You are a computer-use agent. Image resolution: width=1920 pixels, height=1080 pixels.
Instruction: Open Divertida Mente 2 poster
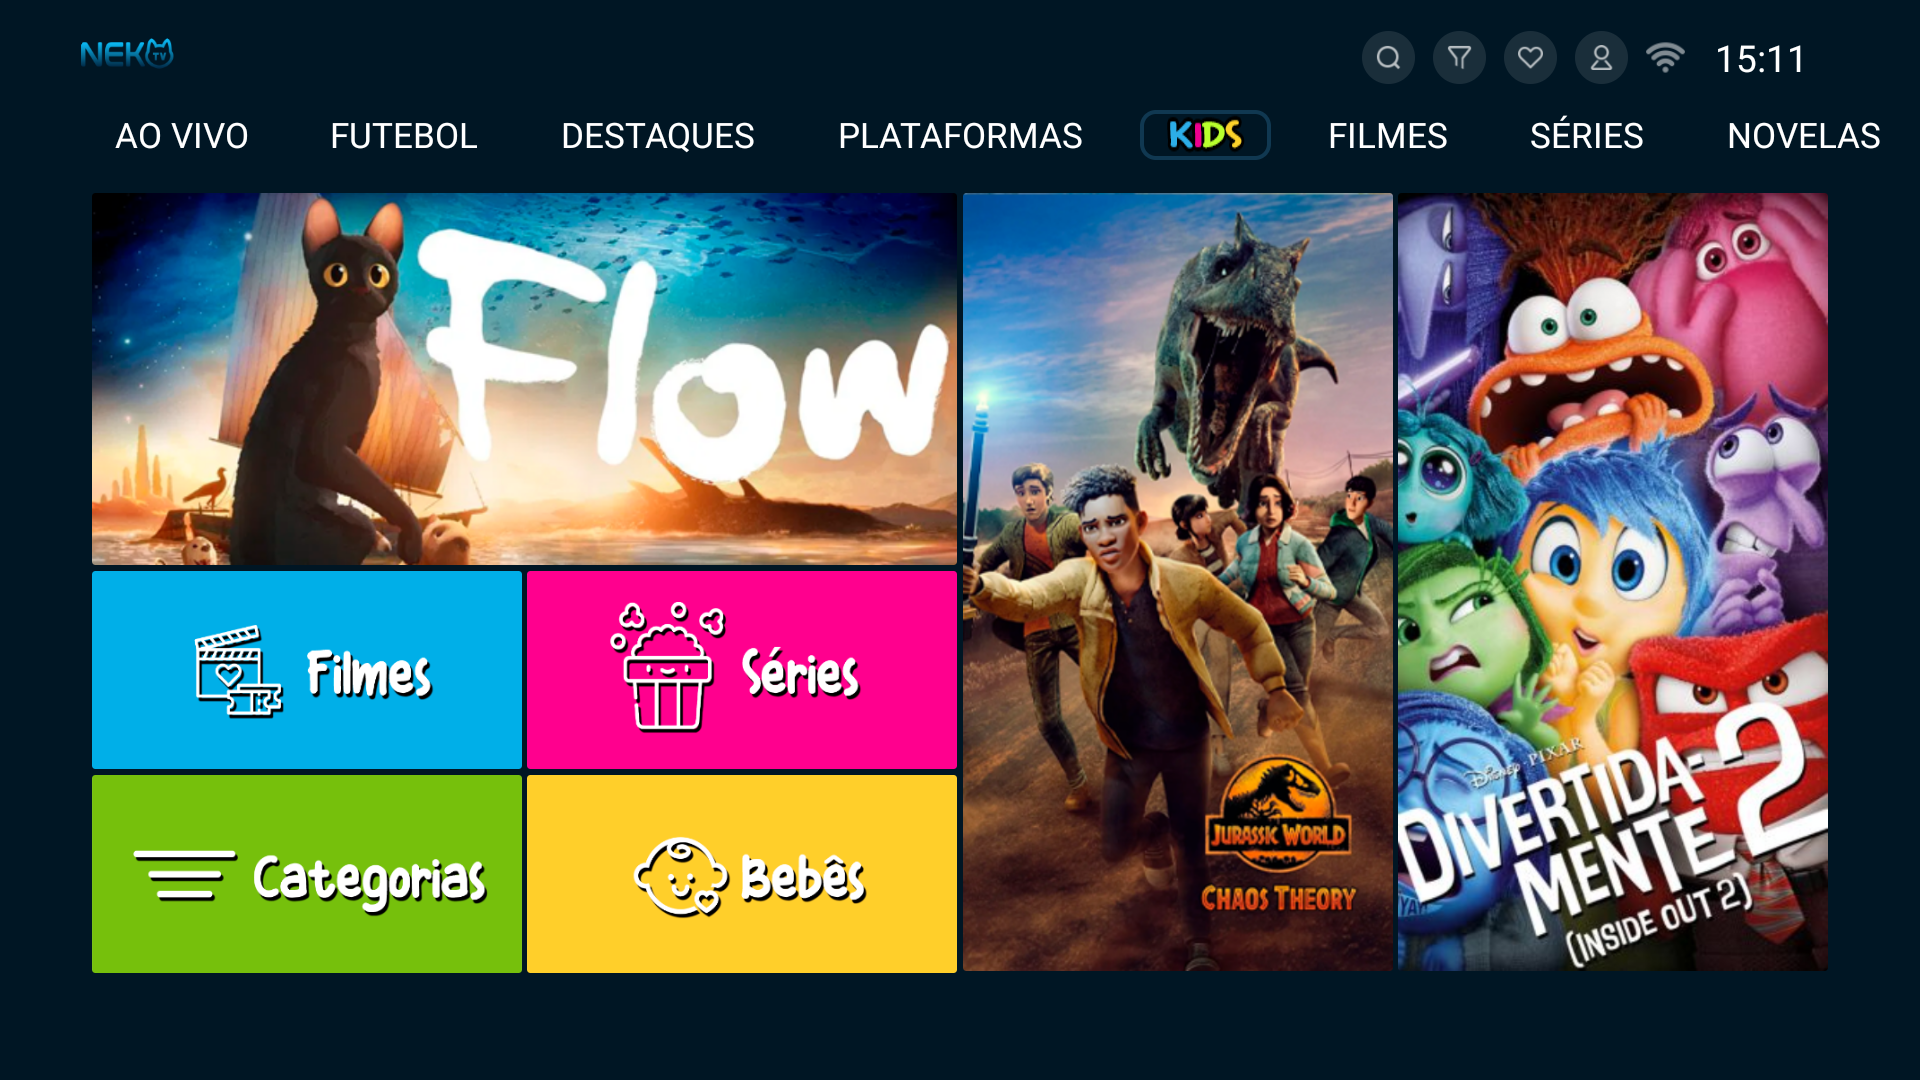point(1612,582)
